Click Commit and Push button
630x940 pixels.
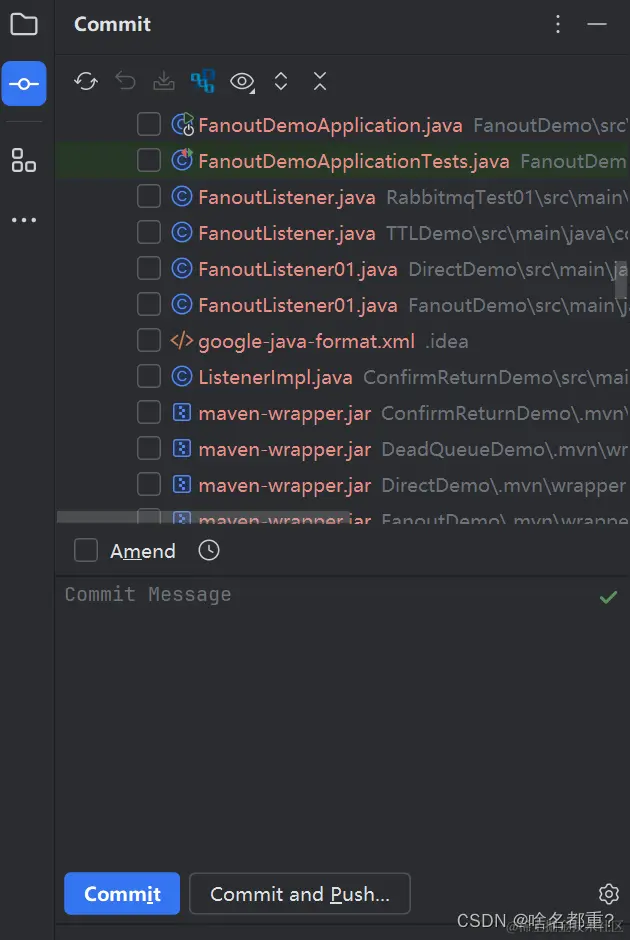click(x=300, y=893)
